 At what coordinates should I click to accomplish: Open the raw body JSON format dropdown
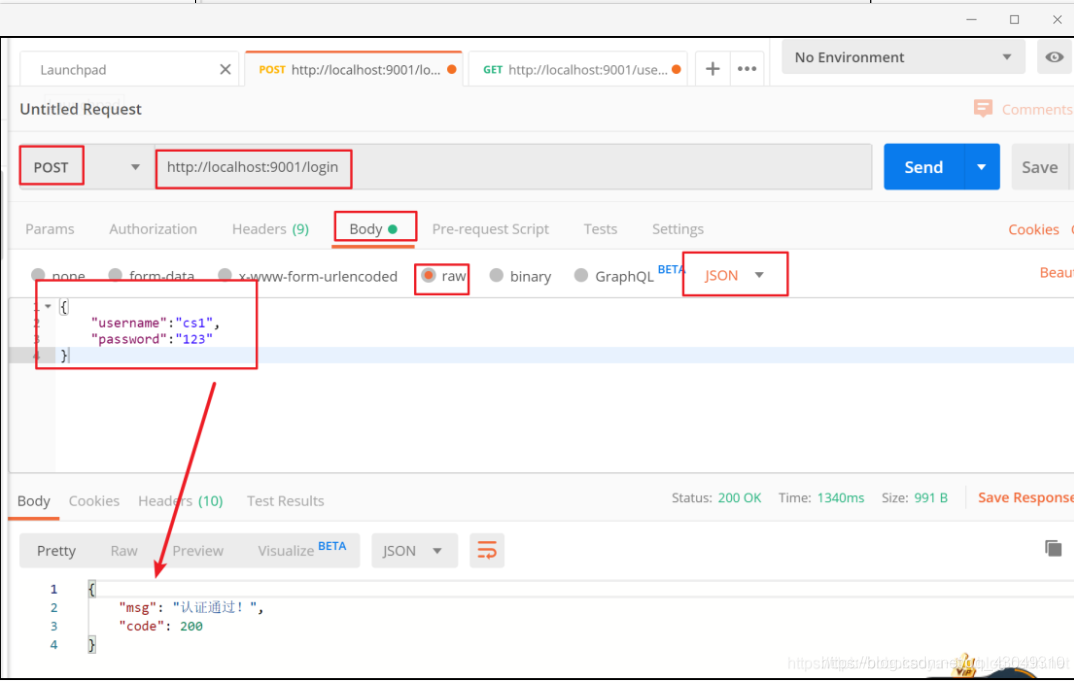click(734, 275)
